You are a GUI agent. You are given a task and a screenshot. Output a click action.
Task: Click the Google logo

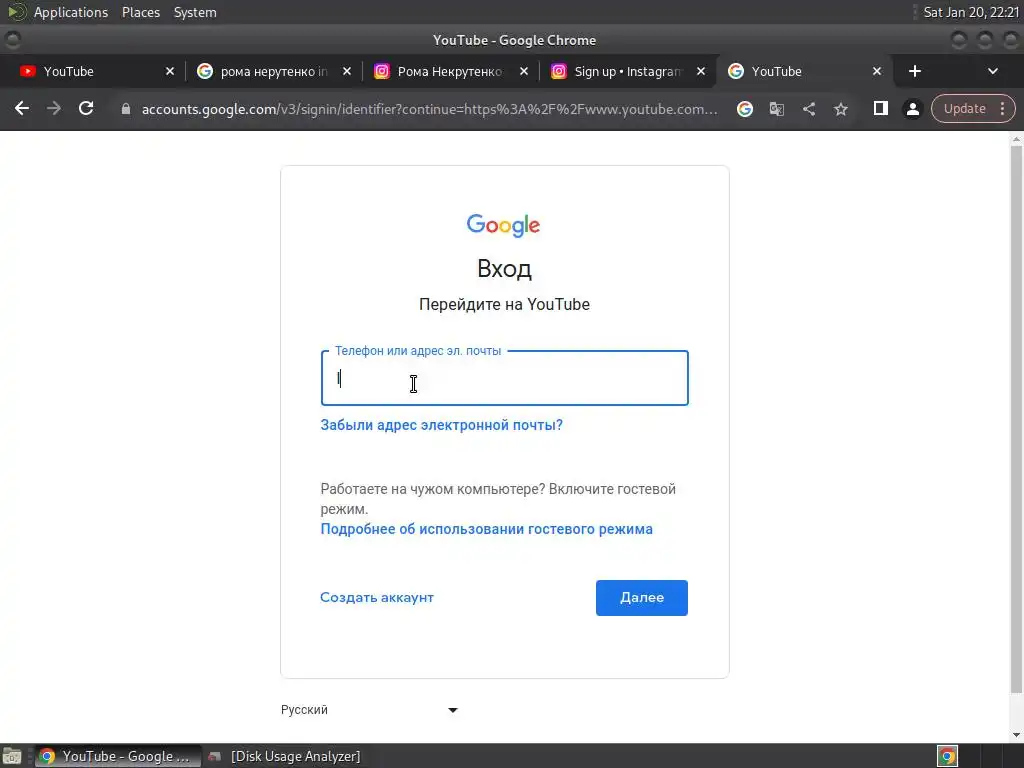[x=504, y=225]
